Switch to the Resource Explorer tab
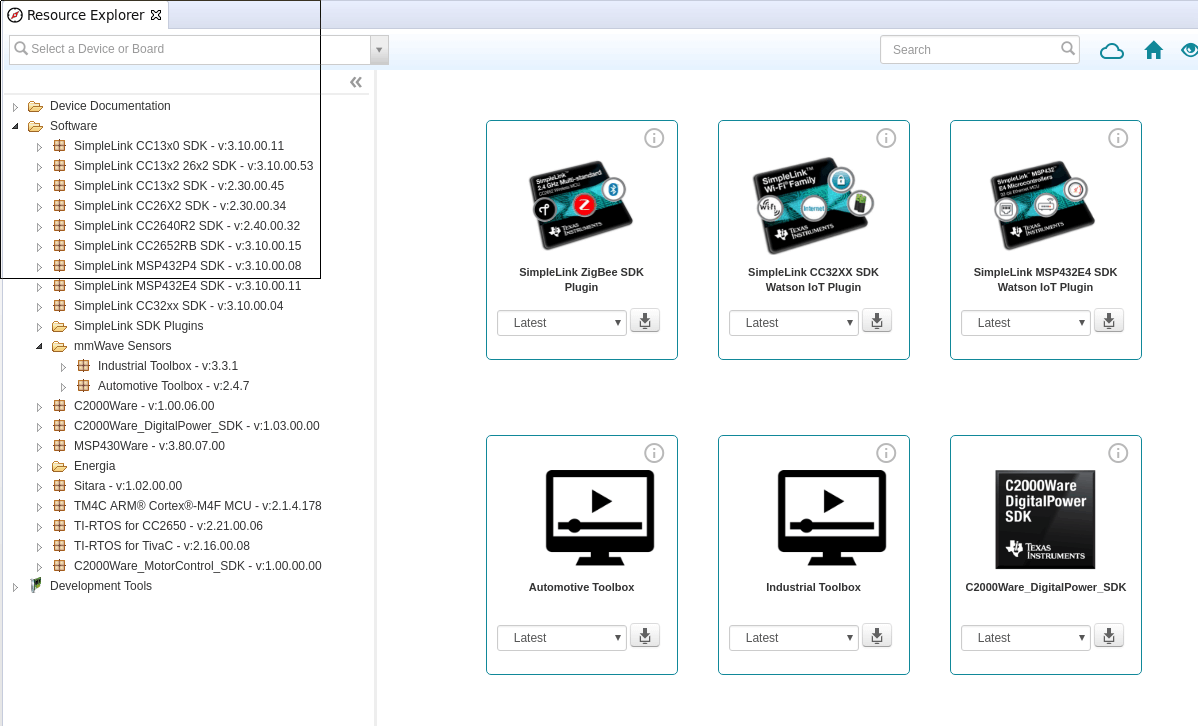Viewport: 1198px width, 726px height. pos(85,15)
